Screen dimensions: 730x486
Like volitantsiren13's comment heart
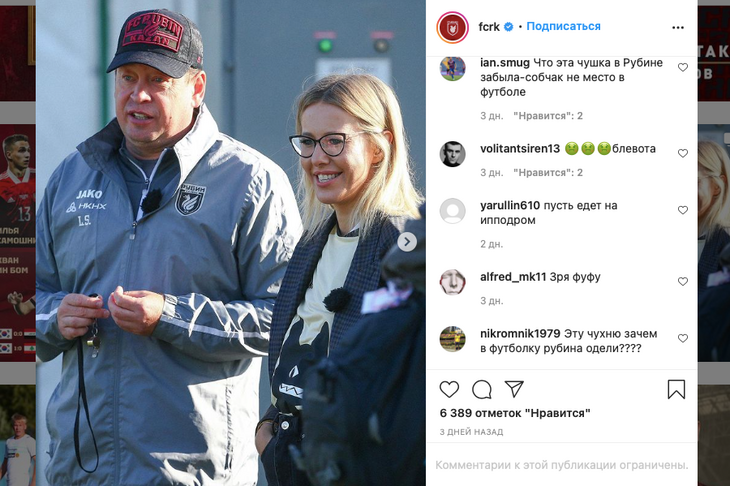[683, 153]
